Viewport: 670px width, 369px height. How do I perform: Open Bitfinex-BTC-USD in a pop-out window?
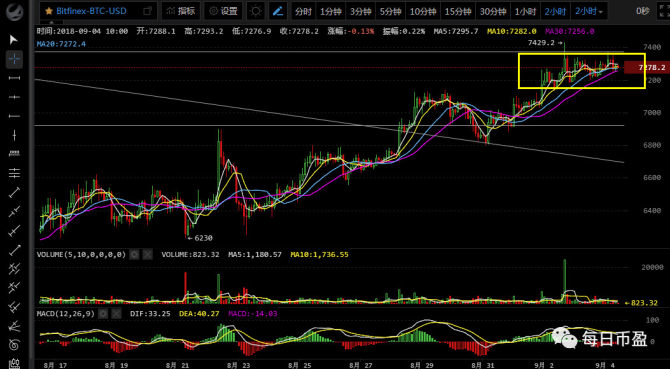tap(147, 11)
